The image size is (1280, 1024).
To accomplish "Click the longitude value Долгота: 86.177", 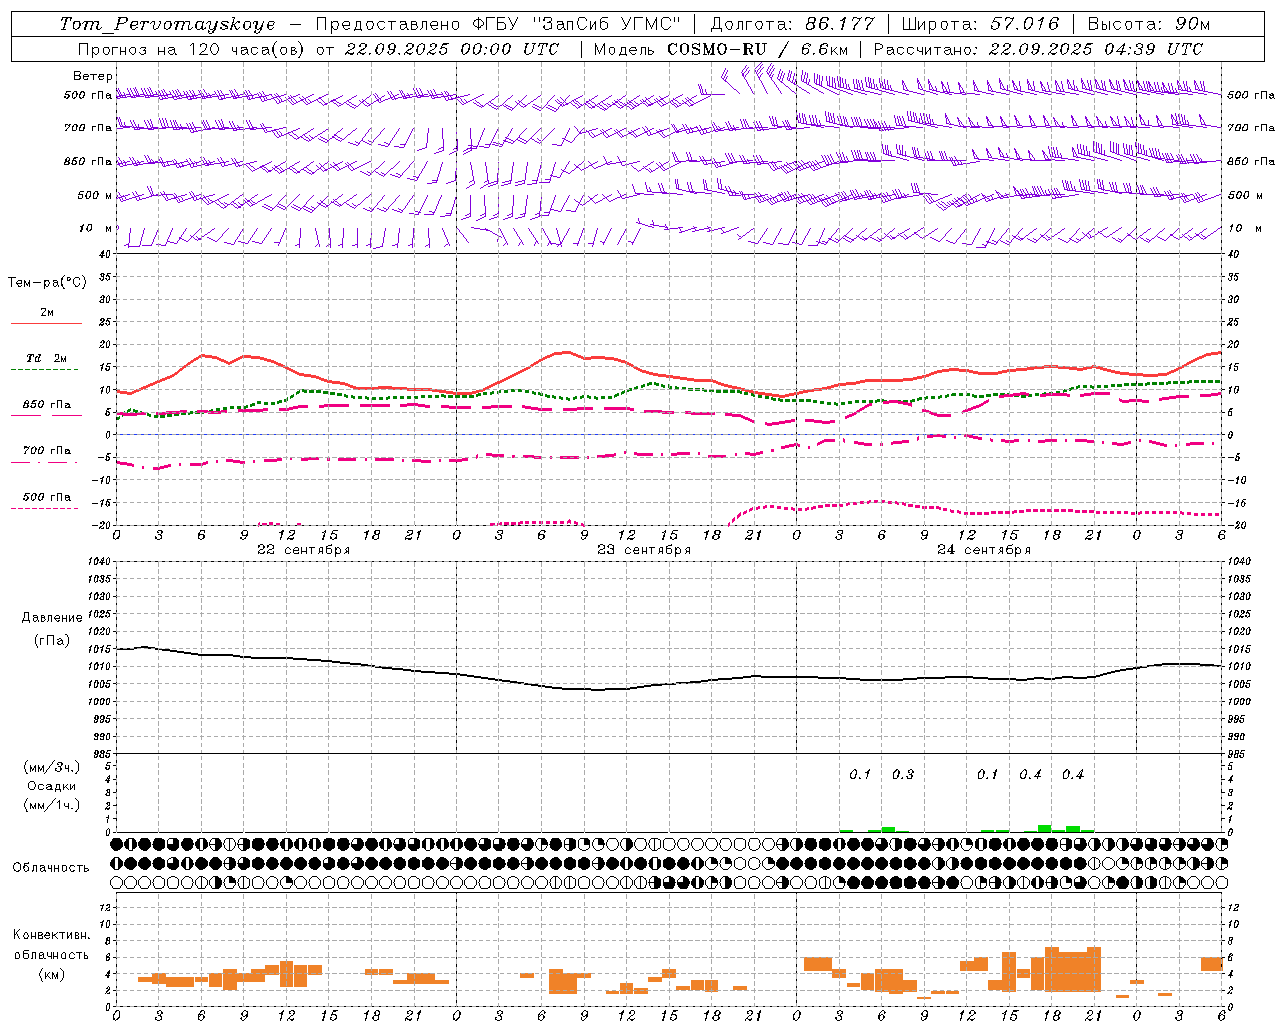I will [x=792, y=24].
